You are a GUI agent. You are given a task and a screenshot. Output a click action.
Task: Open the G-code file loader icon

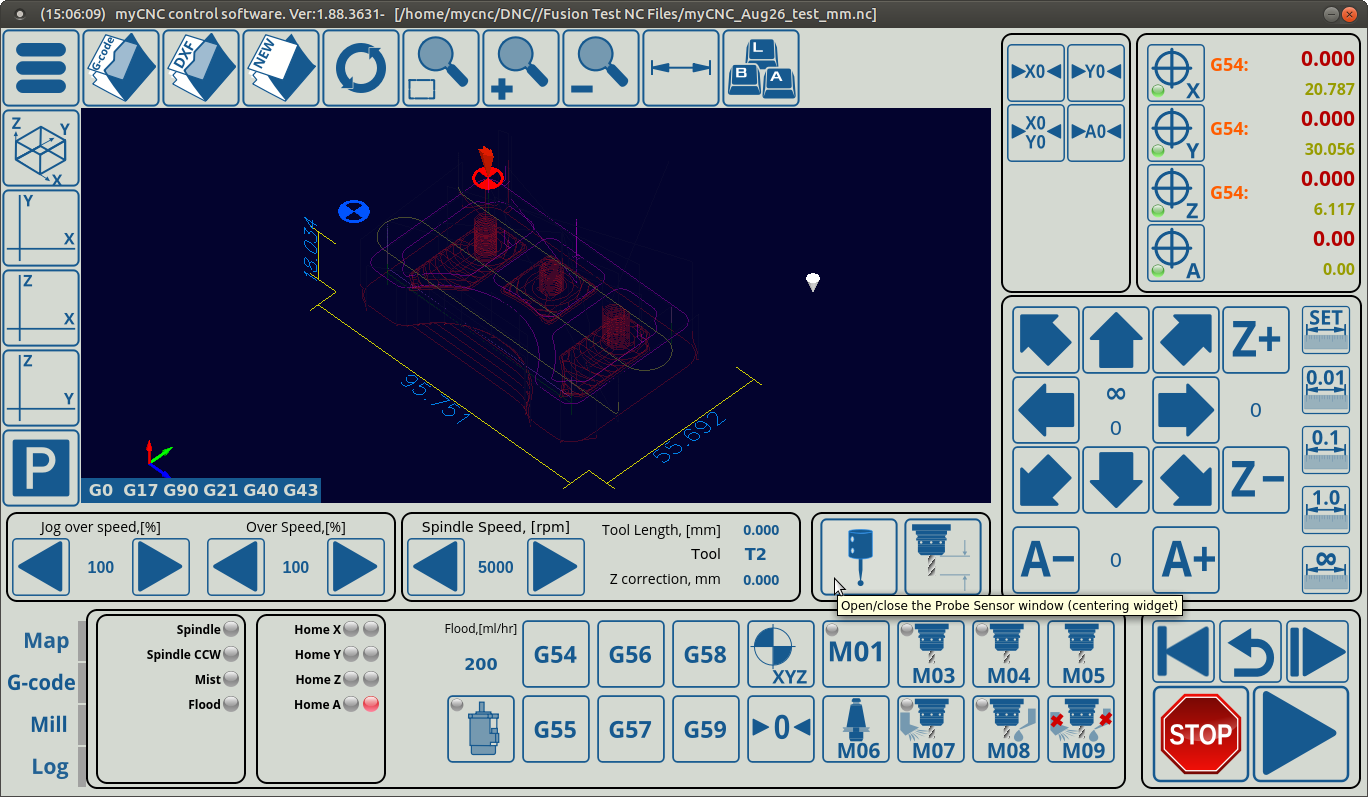pos(121,68)
